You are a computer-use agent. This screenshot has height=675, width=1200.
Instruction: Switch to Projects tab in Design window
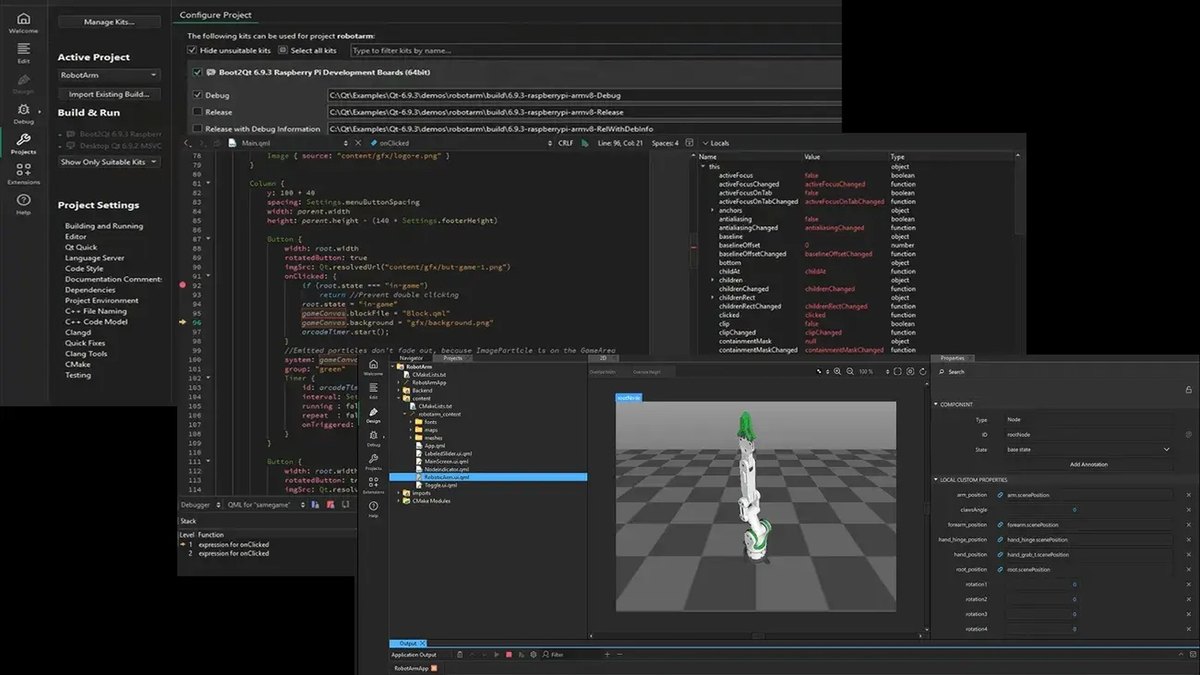[453, 357]
